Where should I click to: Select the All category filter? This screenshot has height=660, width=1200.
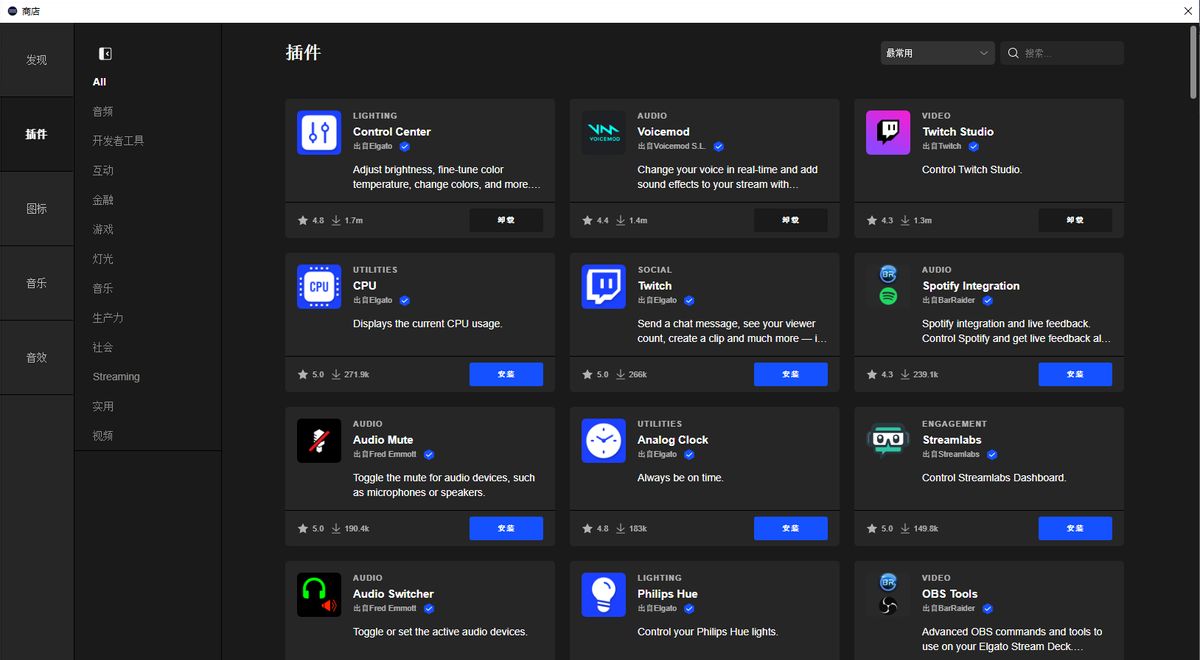tap(100, 82)
